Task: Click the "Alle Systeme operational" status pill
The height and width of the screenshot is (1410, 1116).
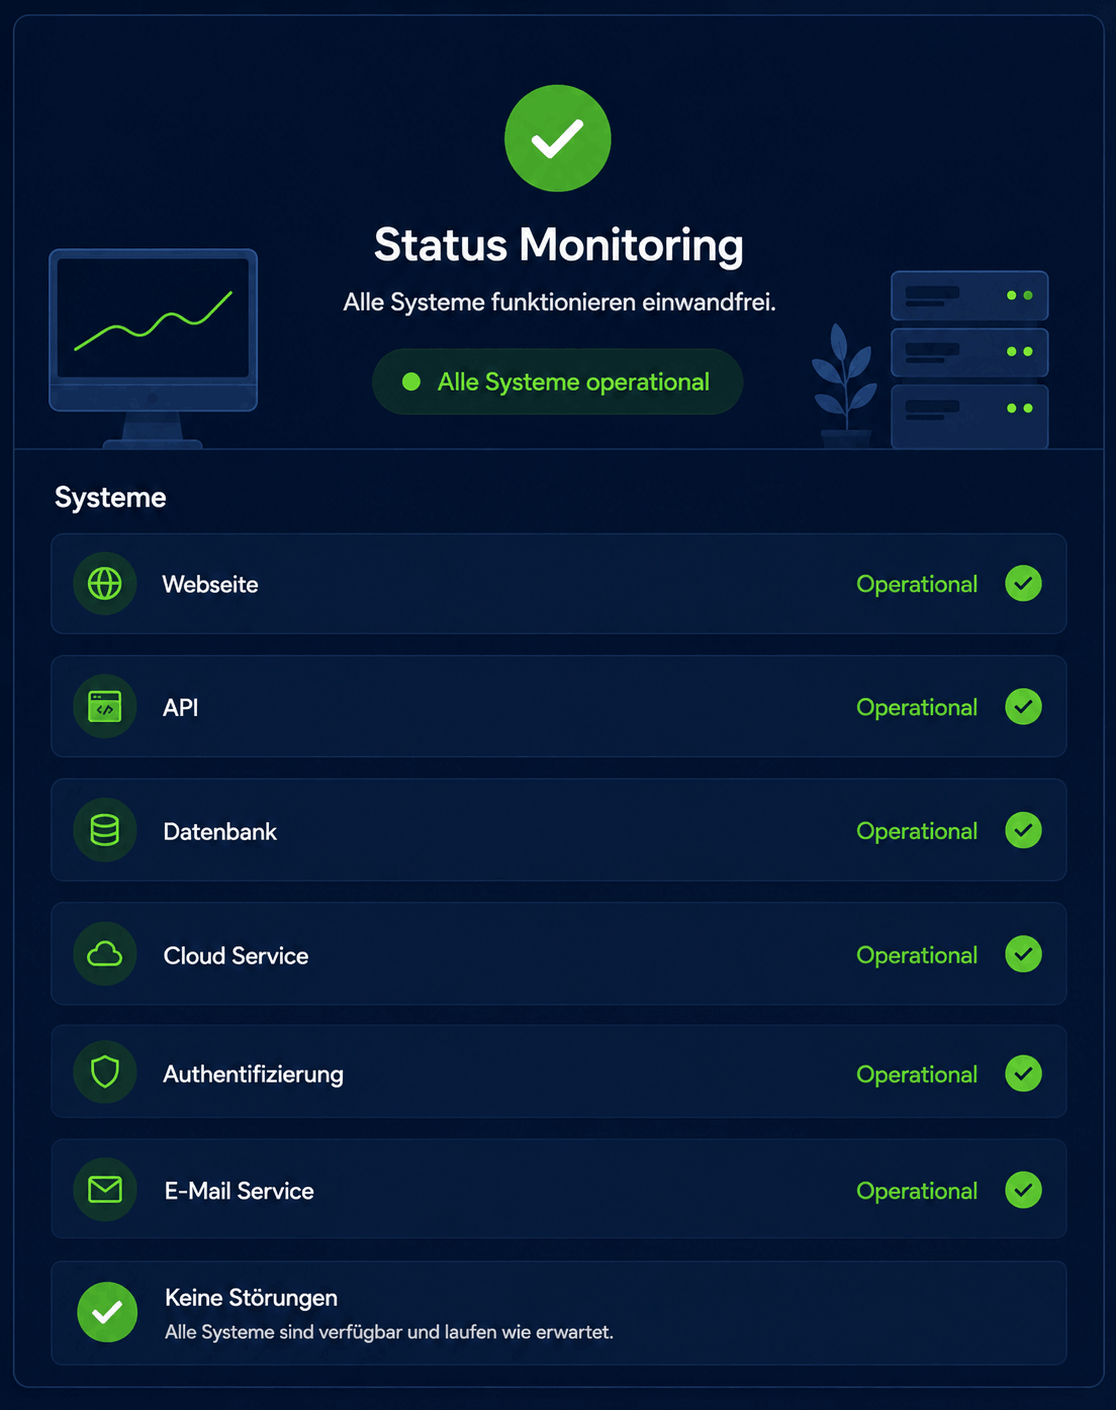Action: [557, 382]
